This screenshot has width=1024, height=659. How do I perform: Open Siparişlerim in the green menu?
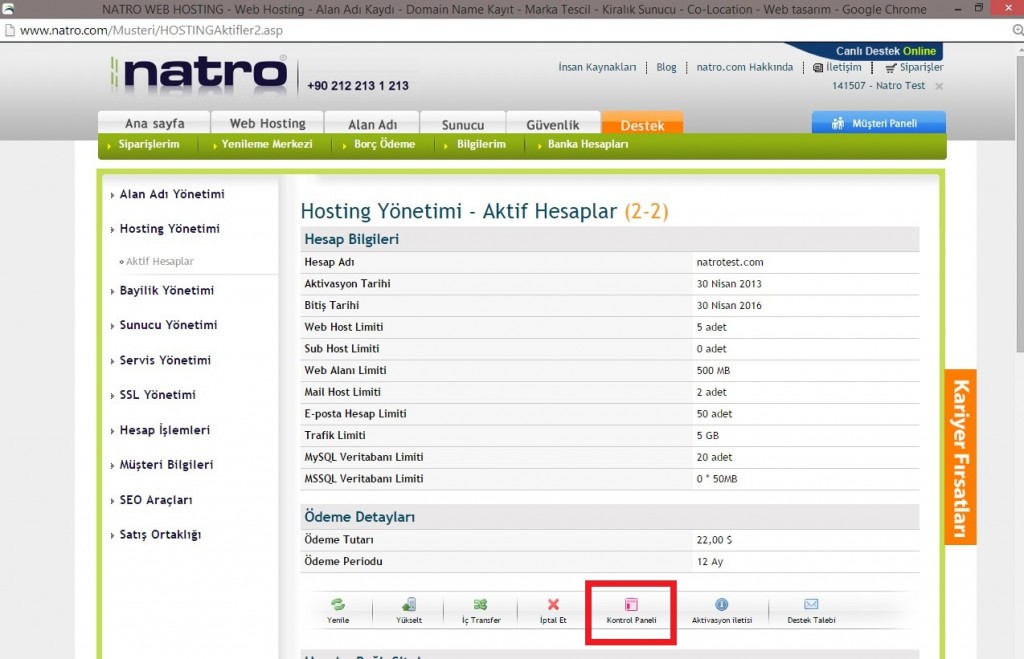coord(148,144)
